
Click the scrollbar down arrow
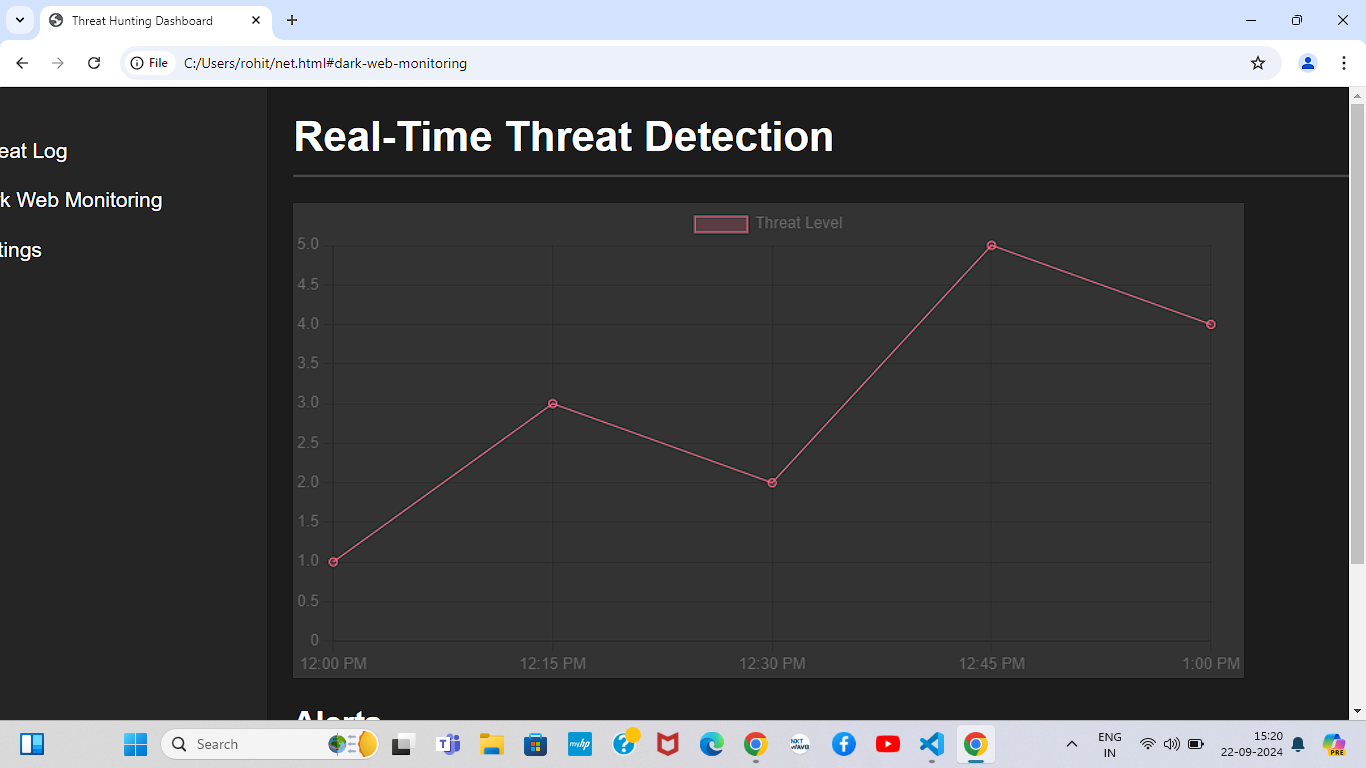click(x=1357, y=711)
